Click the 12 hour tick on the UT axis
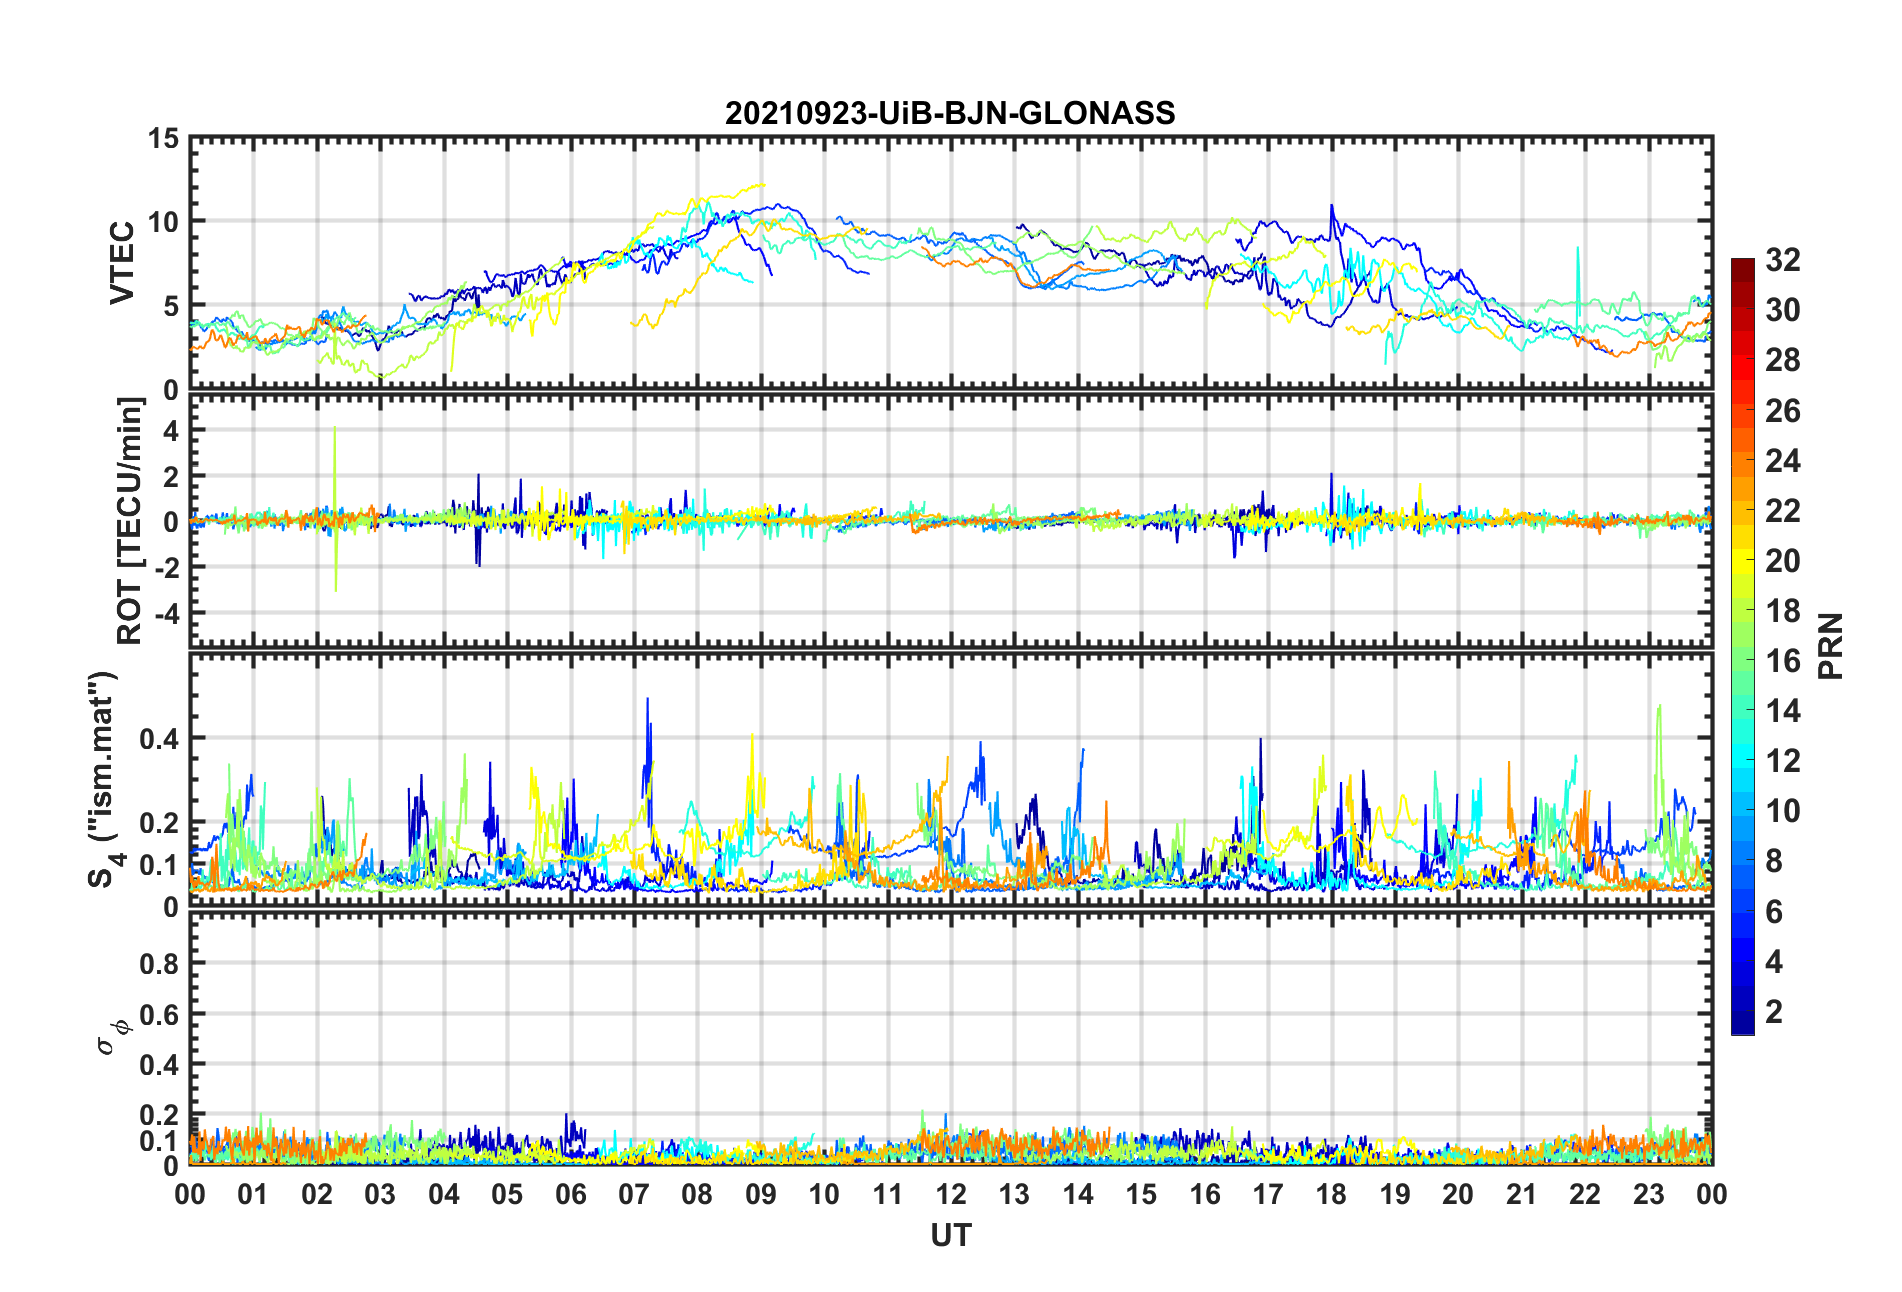The width and height of the screenshot is (1902, 1292). coord(951,1194)
